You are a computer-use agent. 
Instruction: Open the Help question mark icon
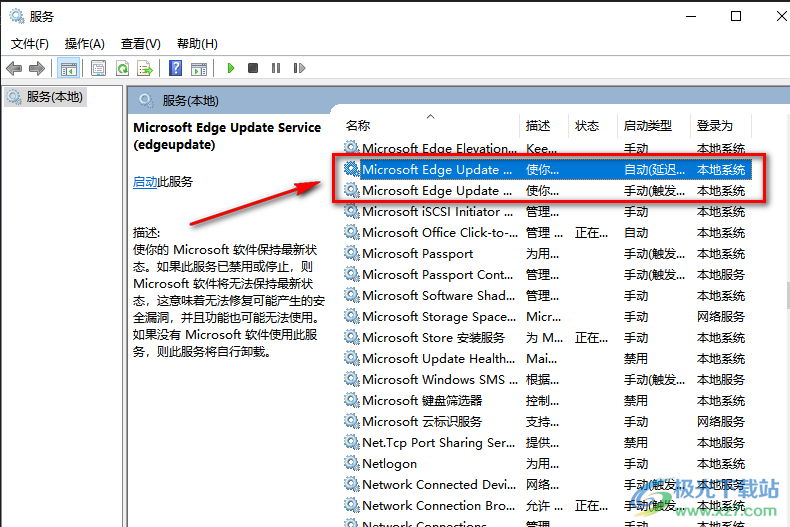(175, 68)
